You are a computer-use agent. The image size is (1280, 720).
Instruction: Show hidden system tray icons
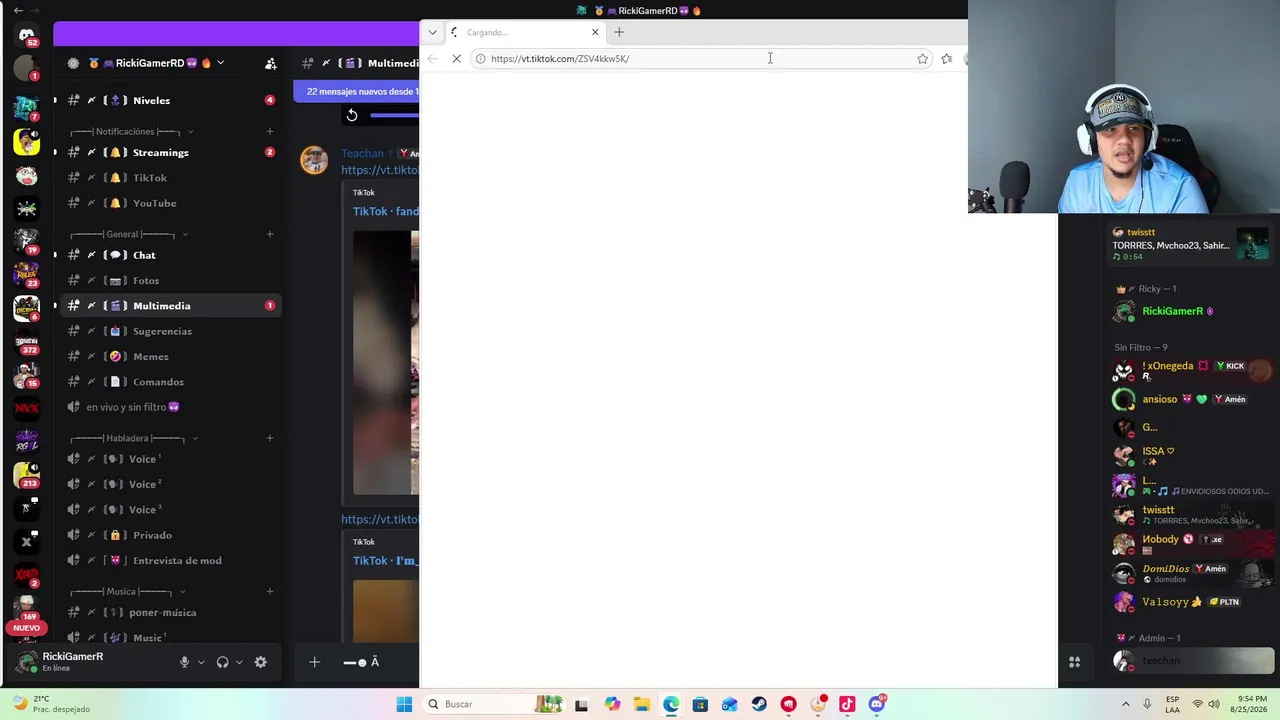click(x=1125, y=704)
